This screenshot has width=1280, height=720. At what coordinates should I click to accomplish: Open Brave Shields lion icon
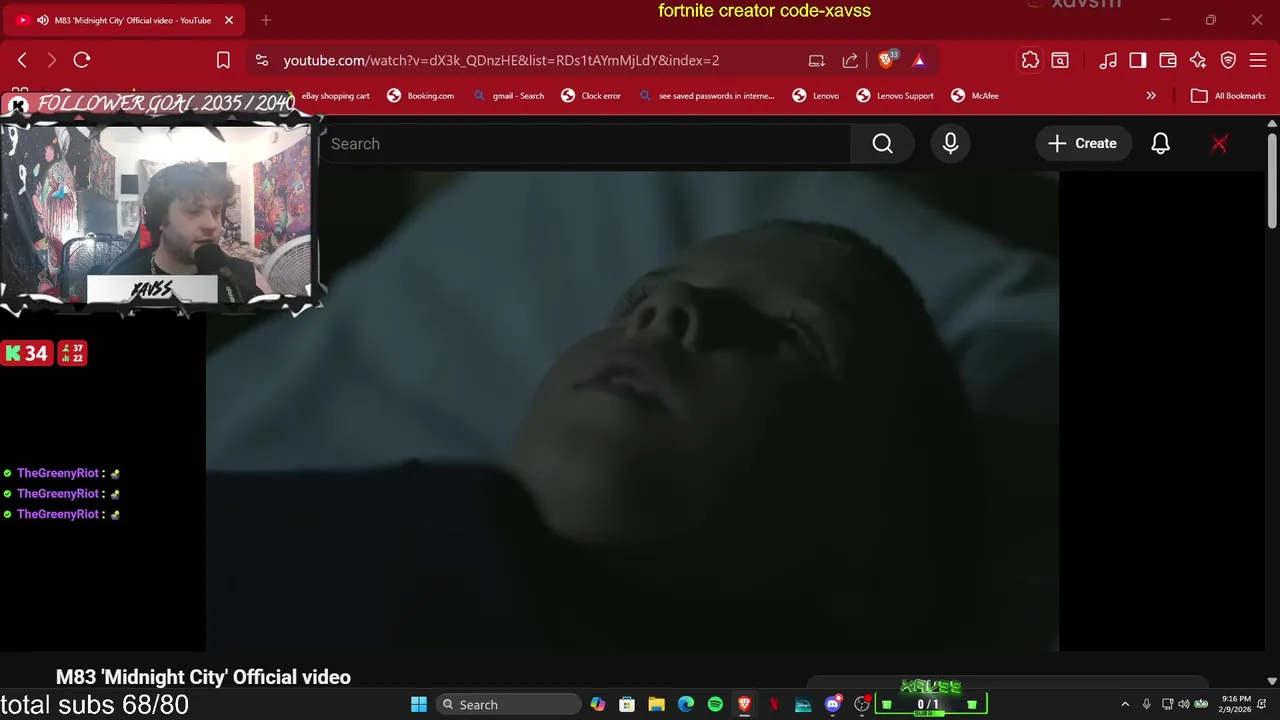tap(886, 60)
